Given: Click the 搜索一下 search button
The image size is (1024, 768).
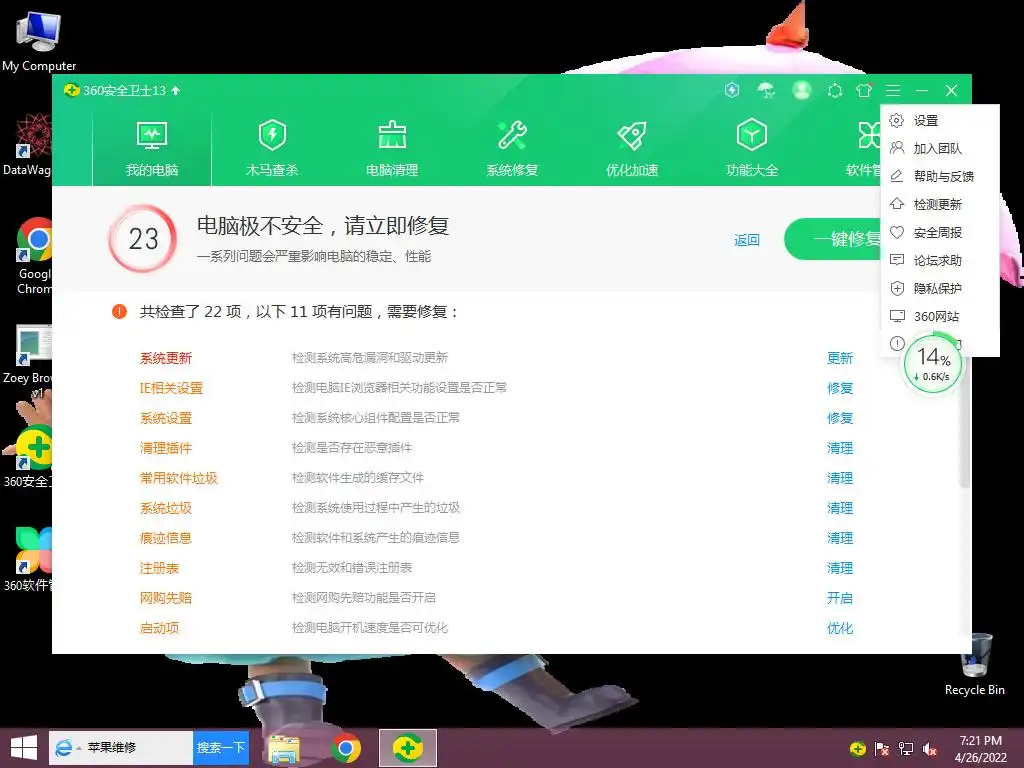Looking at the screenshot, I should [221, 748].
